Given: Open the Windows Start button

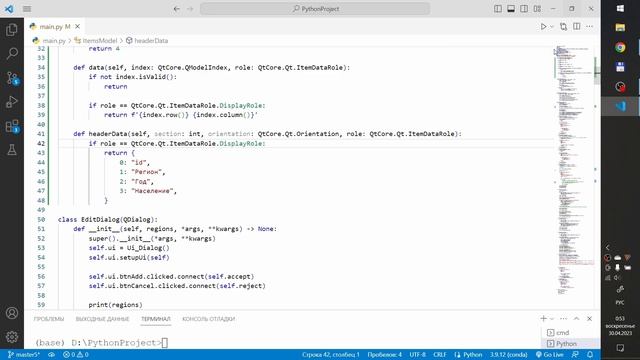Looking at the screenshot, I should [620, 9].
